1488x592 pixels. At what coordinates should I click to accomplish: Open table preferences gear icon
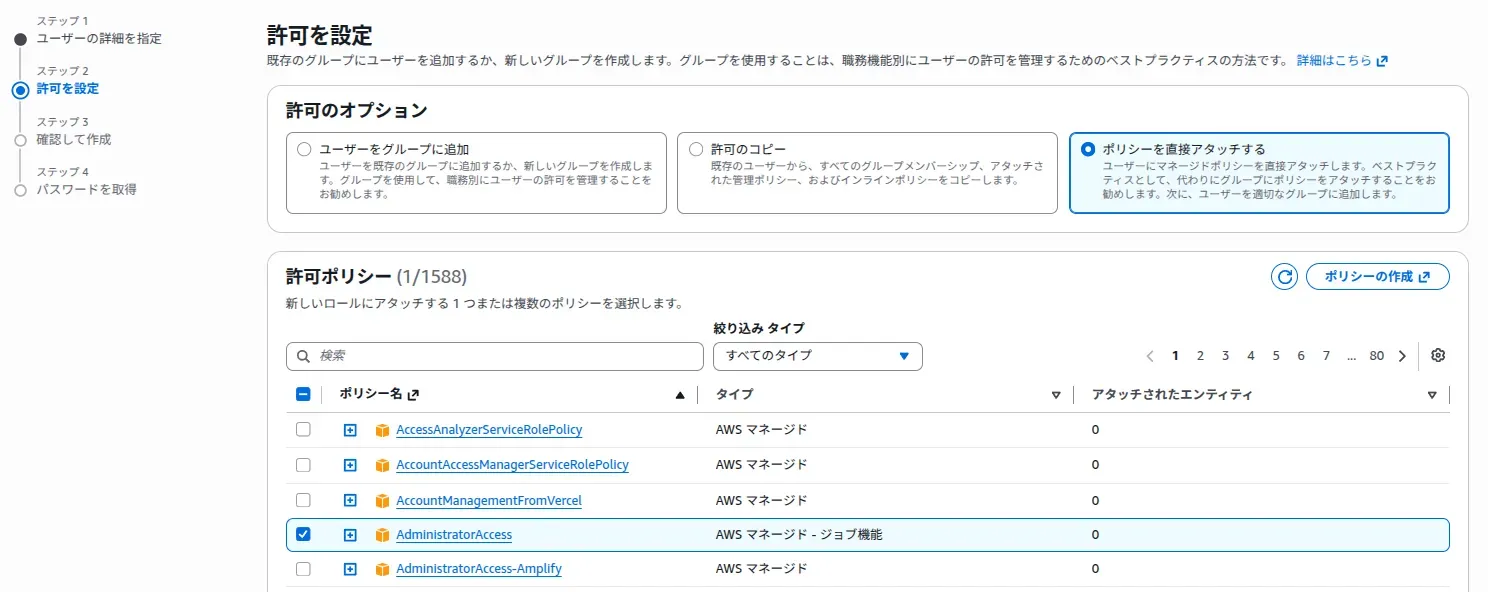1438,355
